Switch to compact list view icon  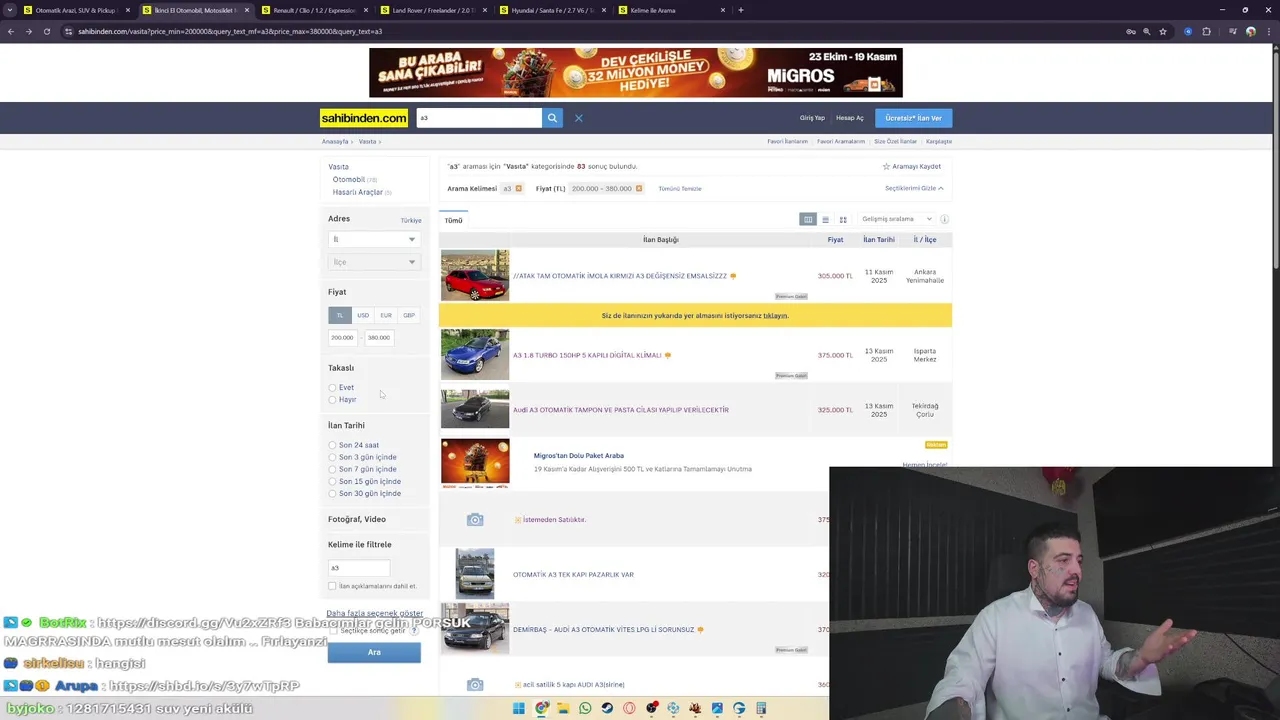(825, 219)
